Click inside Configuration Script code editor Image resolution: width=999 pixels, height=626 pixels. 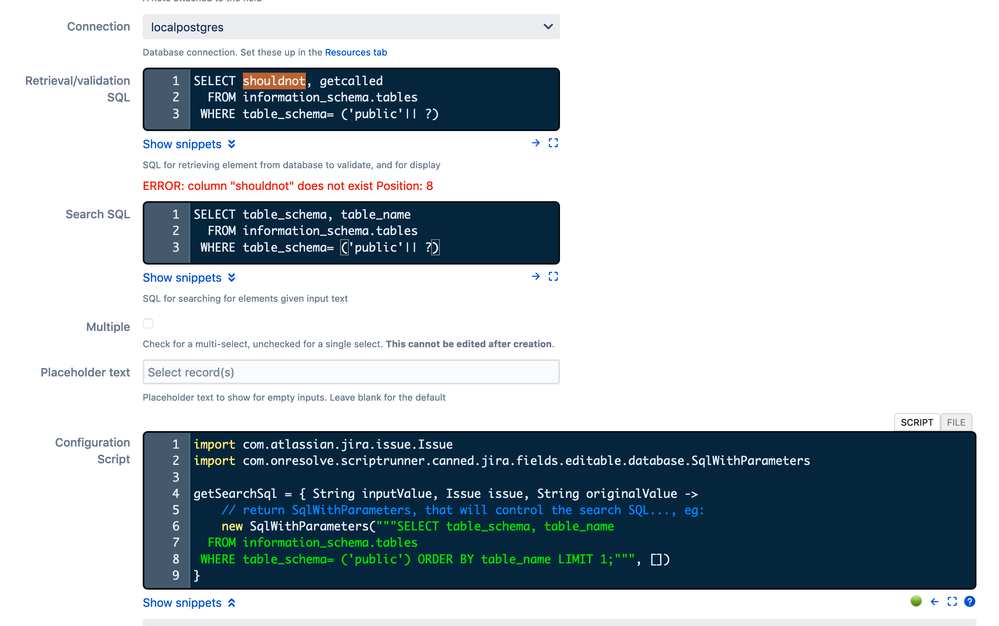(559, 510)
